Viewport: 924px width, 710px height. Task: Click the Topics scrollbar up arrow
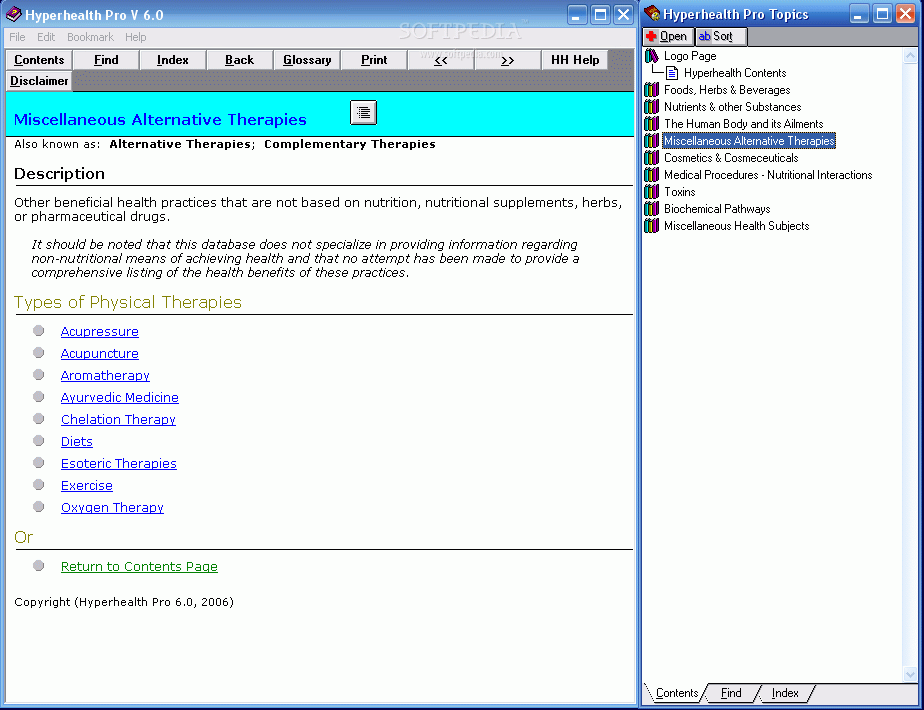pos(910,55)
